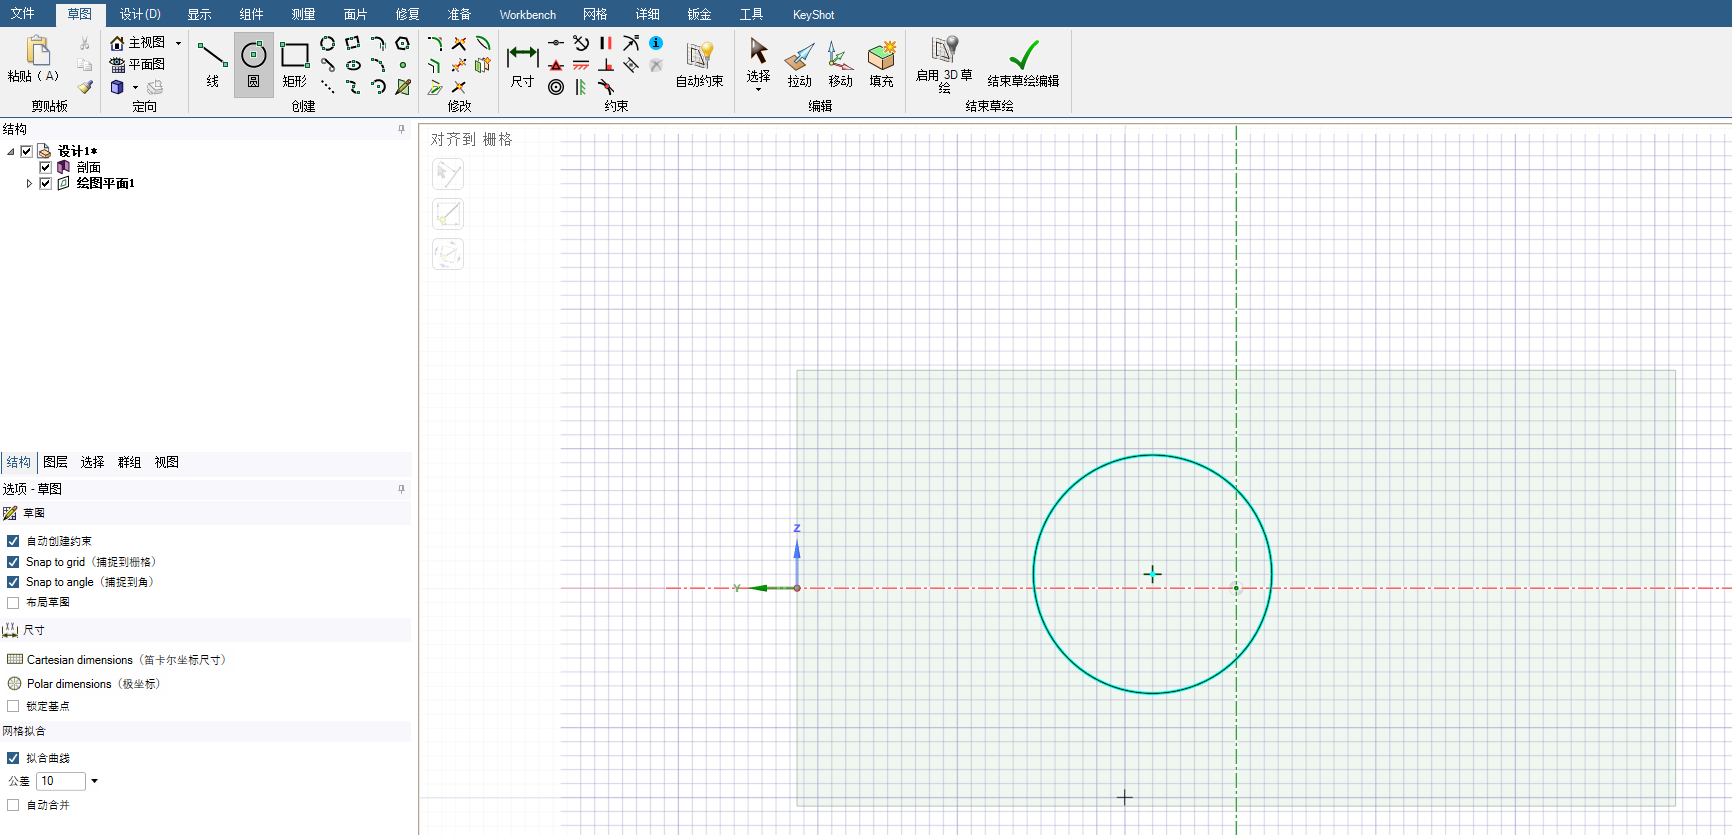
Task: Open the 公差 tolerance dropdown arrow
Action: click(x=95, y=781)
